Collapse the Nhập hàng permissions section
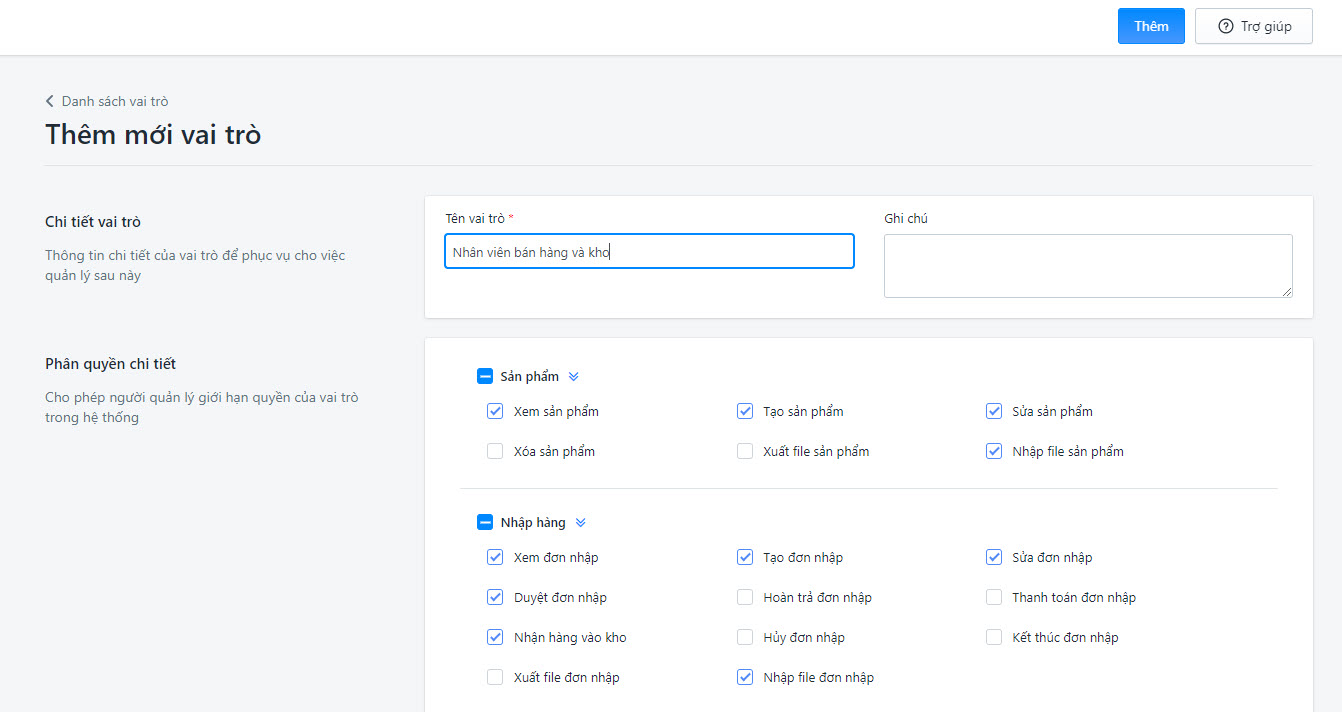The image size is (1342, 712). (x=581, y=523)
